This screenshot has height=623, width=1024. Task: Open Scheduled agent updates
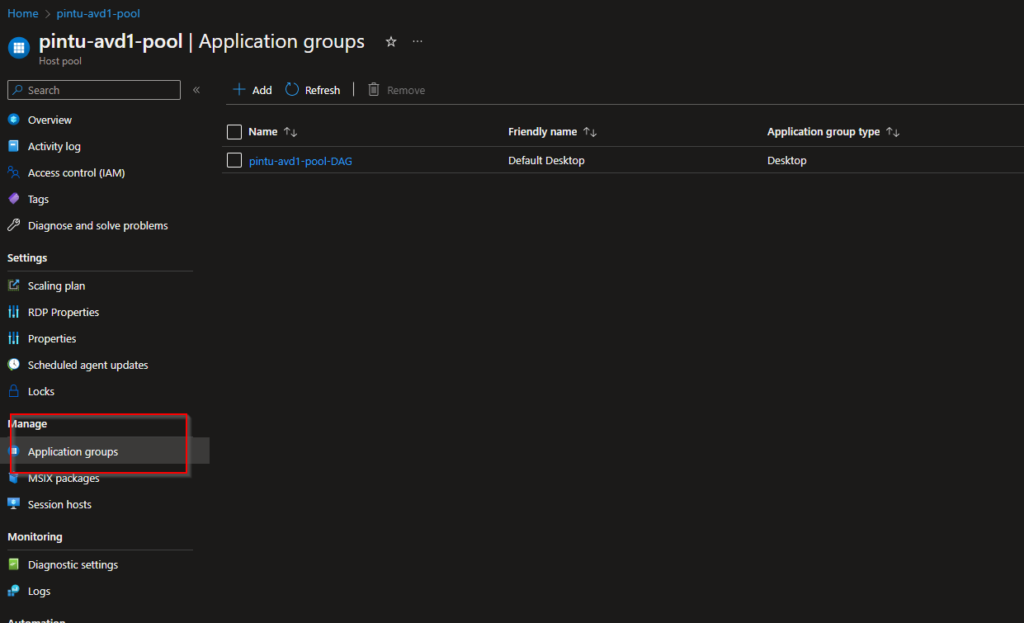point(88,365)
